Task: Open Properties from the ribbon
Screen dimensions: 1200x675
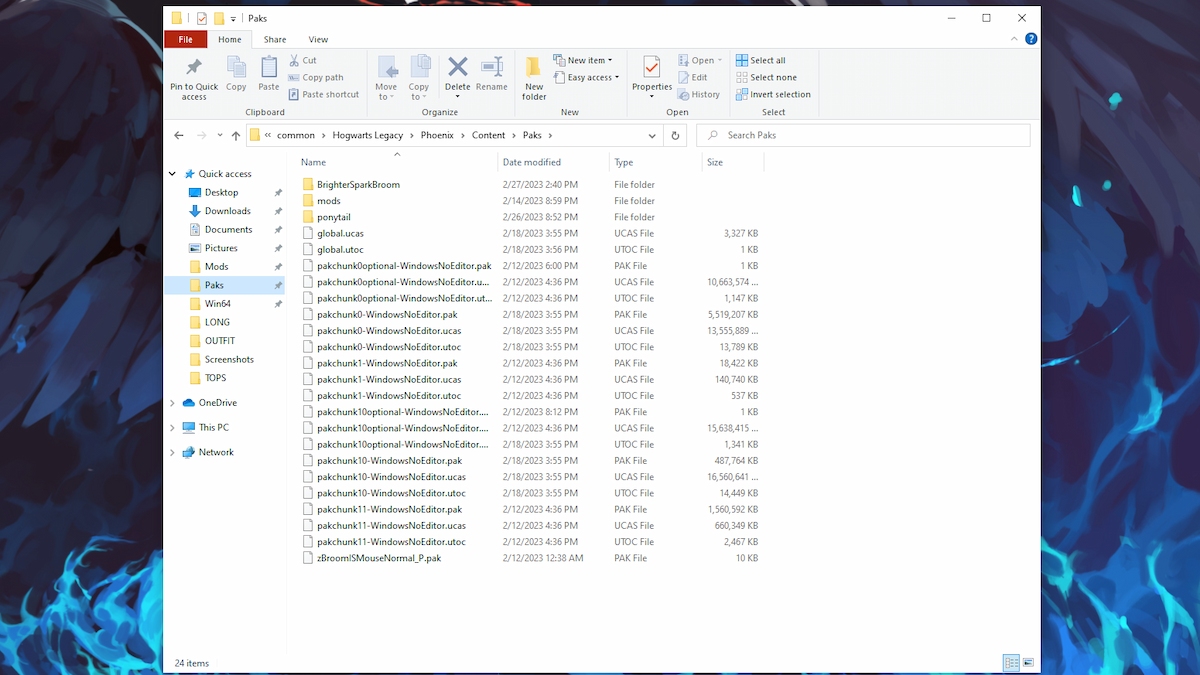Action: [x=651, y=68]
